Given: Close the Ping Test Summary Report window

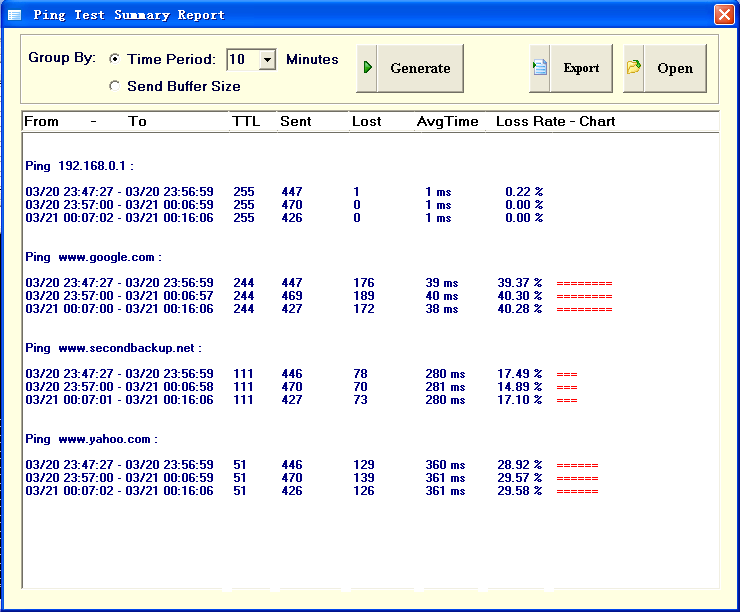Looking at the screenshot, I should coord(724,15).
